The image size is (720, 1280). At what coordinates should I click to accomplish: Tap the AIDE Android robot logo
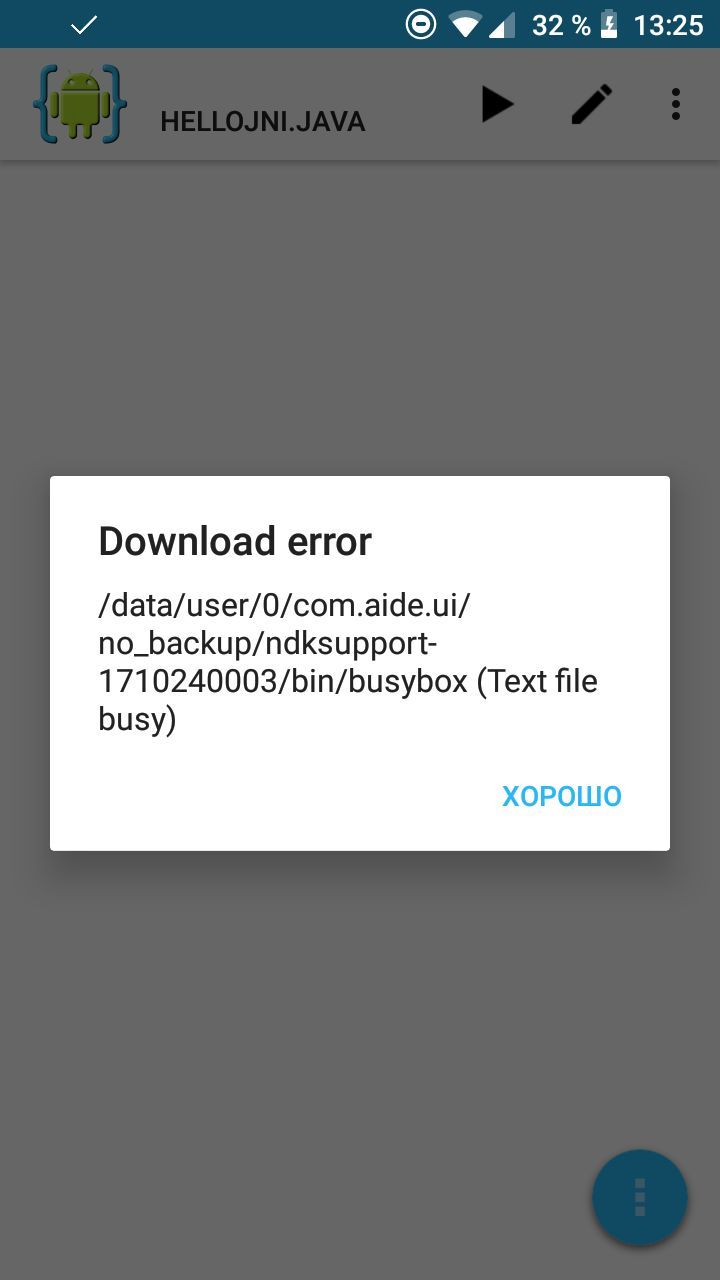80,103
